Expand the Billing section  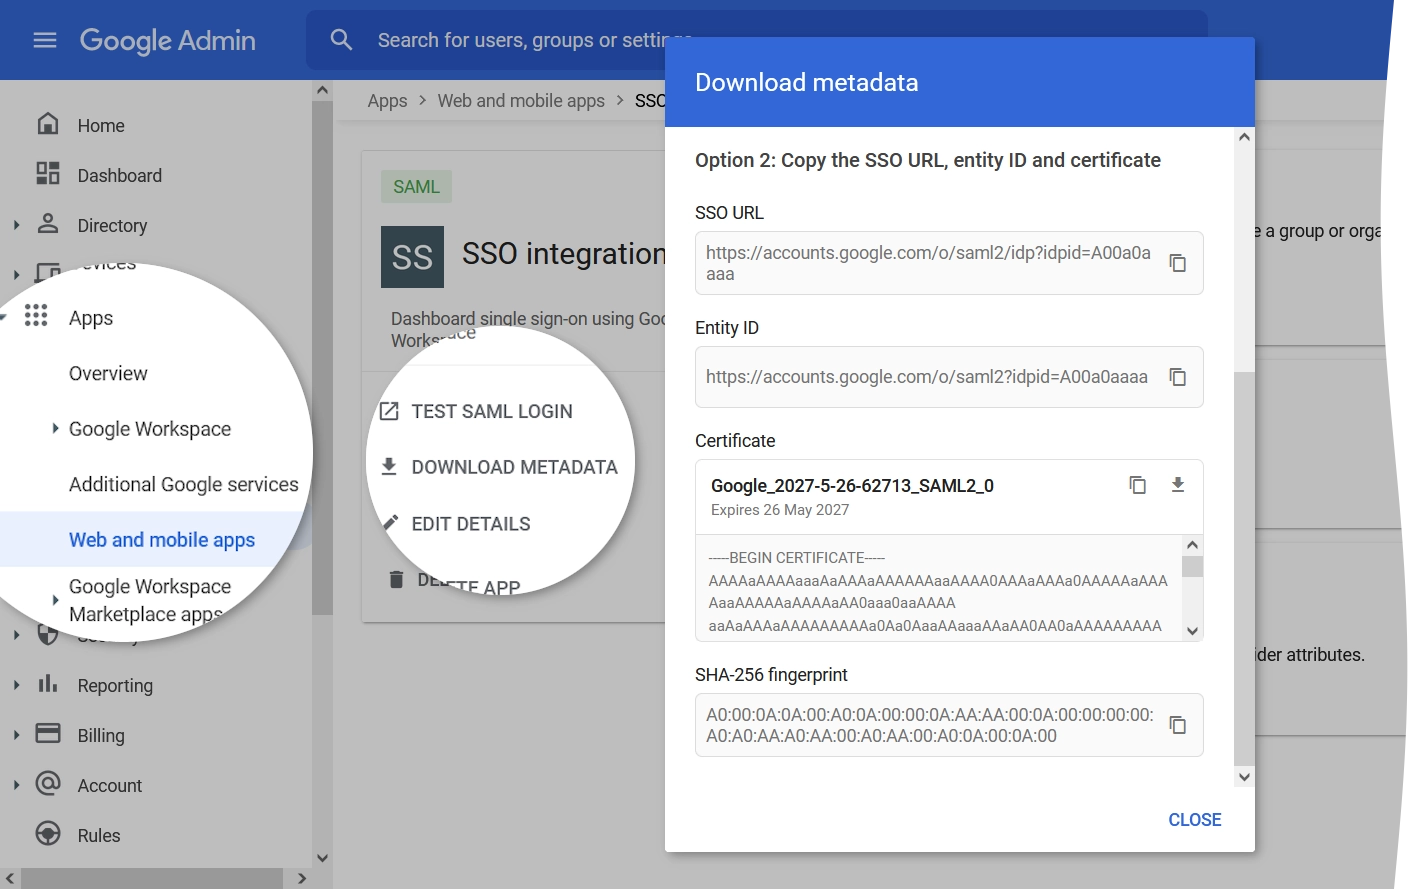[16, 735]
